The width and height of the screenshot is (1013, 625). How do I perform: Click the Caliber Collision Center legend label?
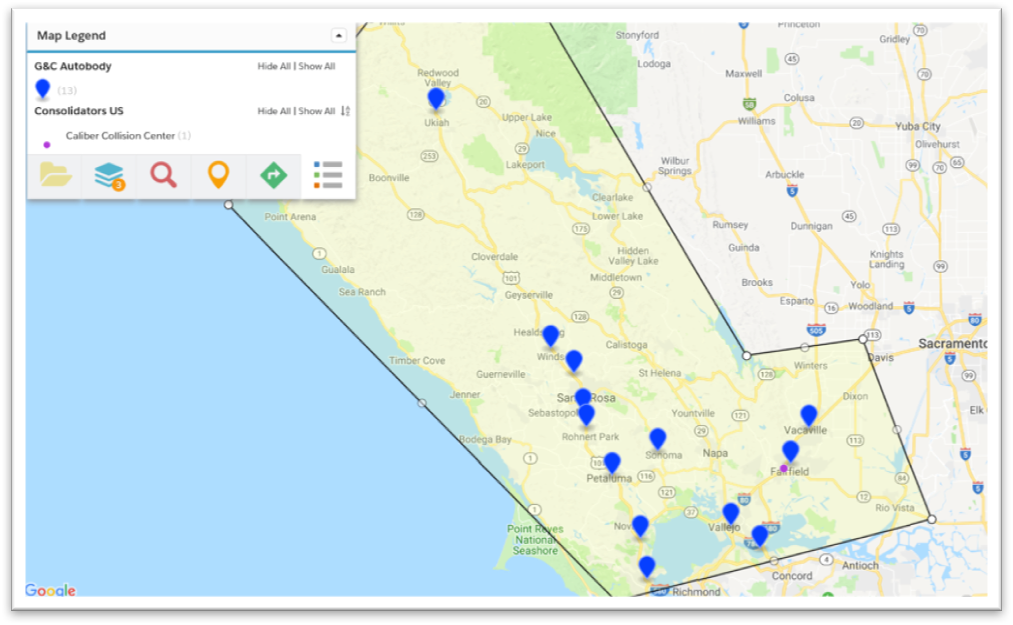(x=120, y=136)
